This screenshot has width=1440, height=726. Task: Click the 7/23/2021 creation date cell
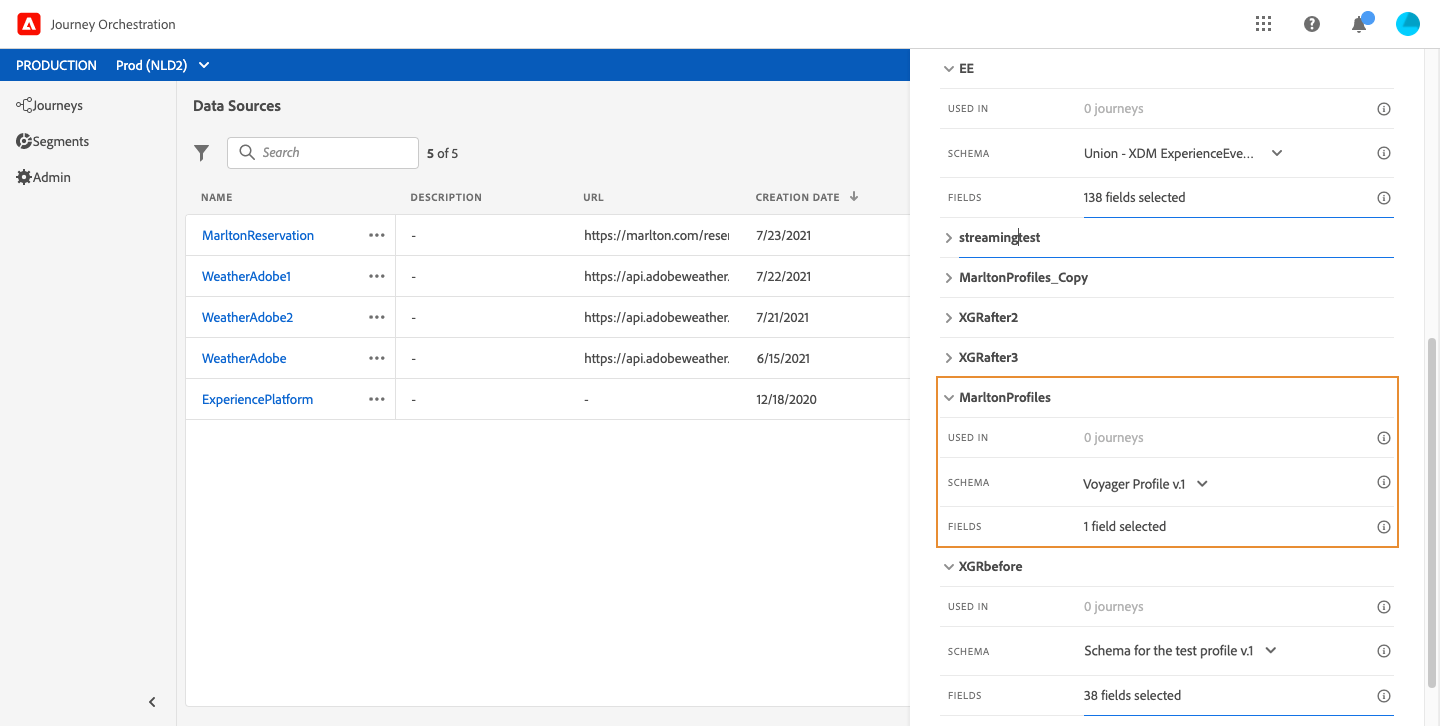point(783,235)
